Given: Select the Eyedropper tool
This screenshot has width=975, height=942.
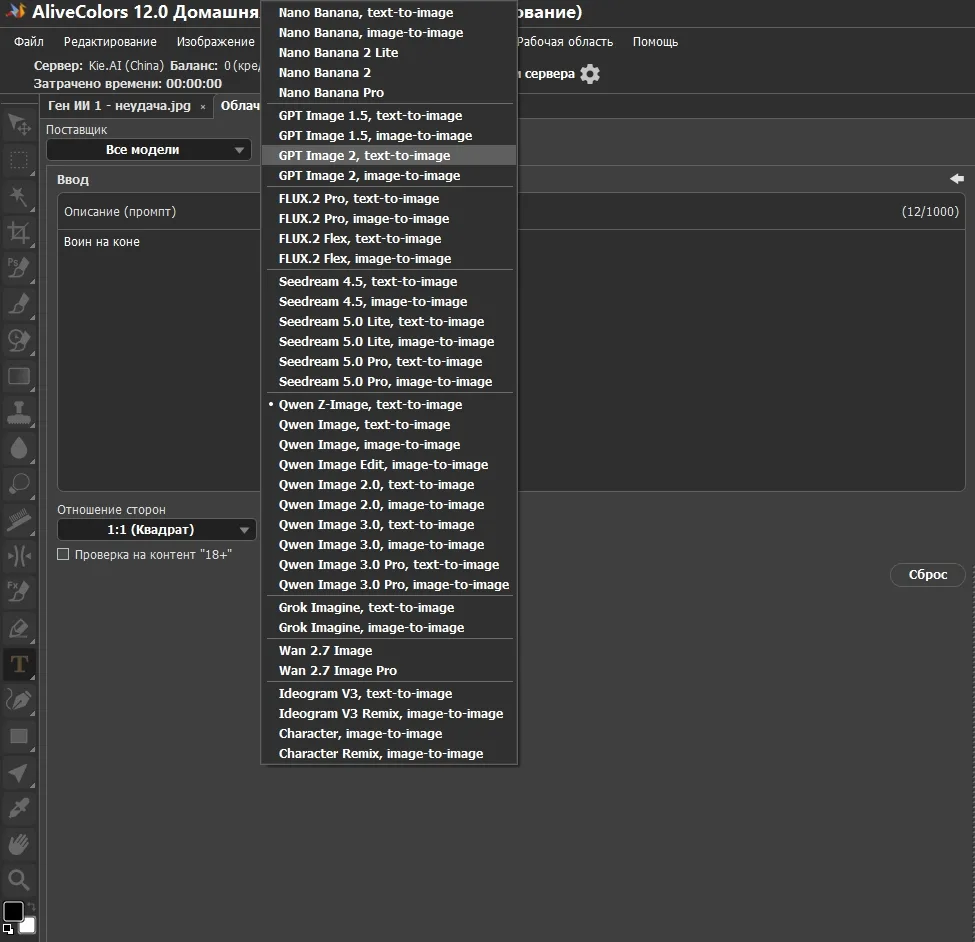Looking at the screenshot, I should pos(19,808).
